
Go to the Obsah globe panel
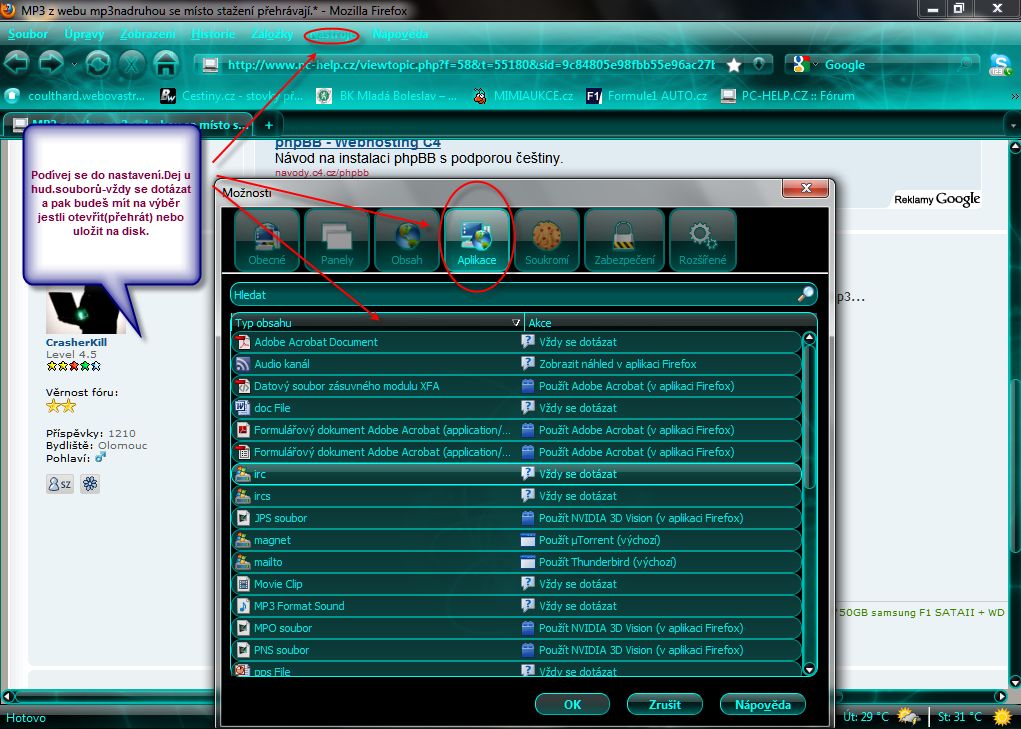[406, 240]
